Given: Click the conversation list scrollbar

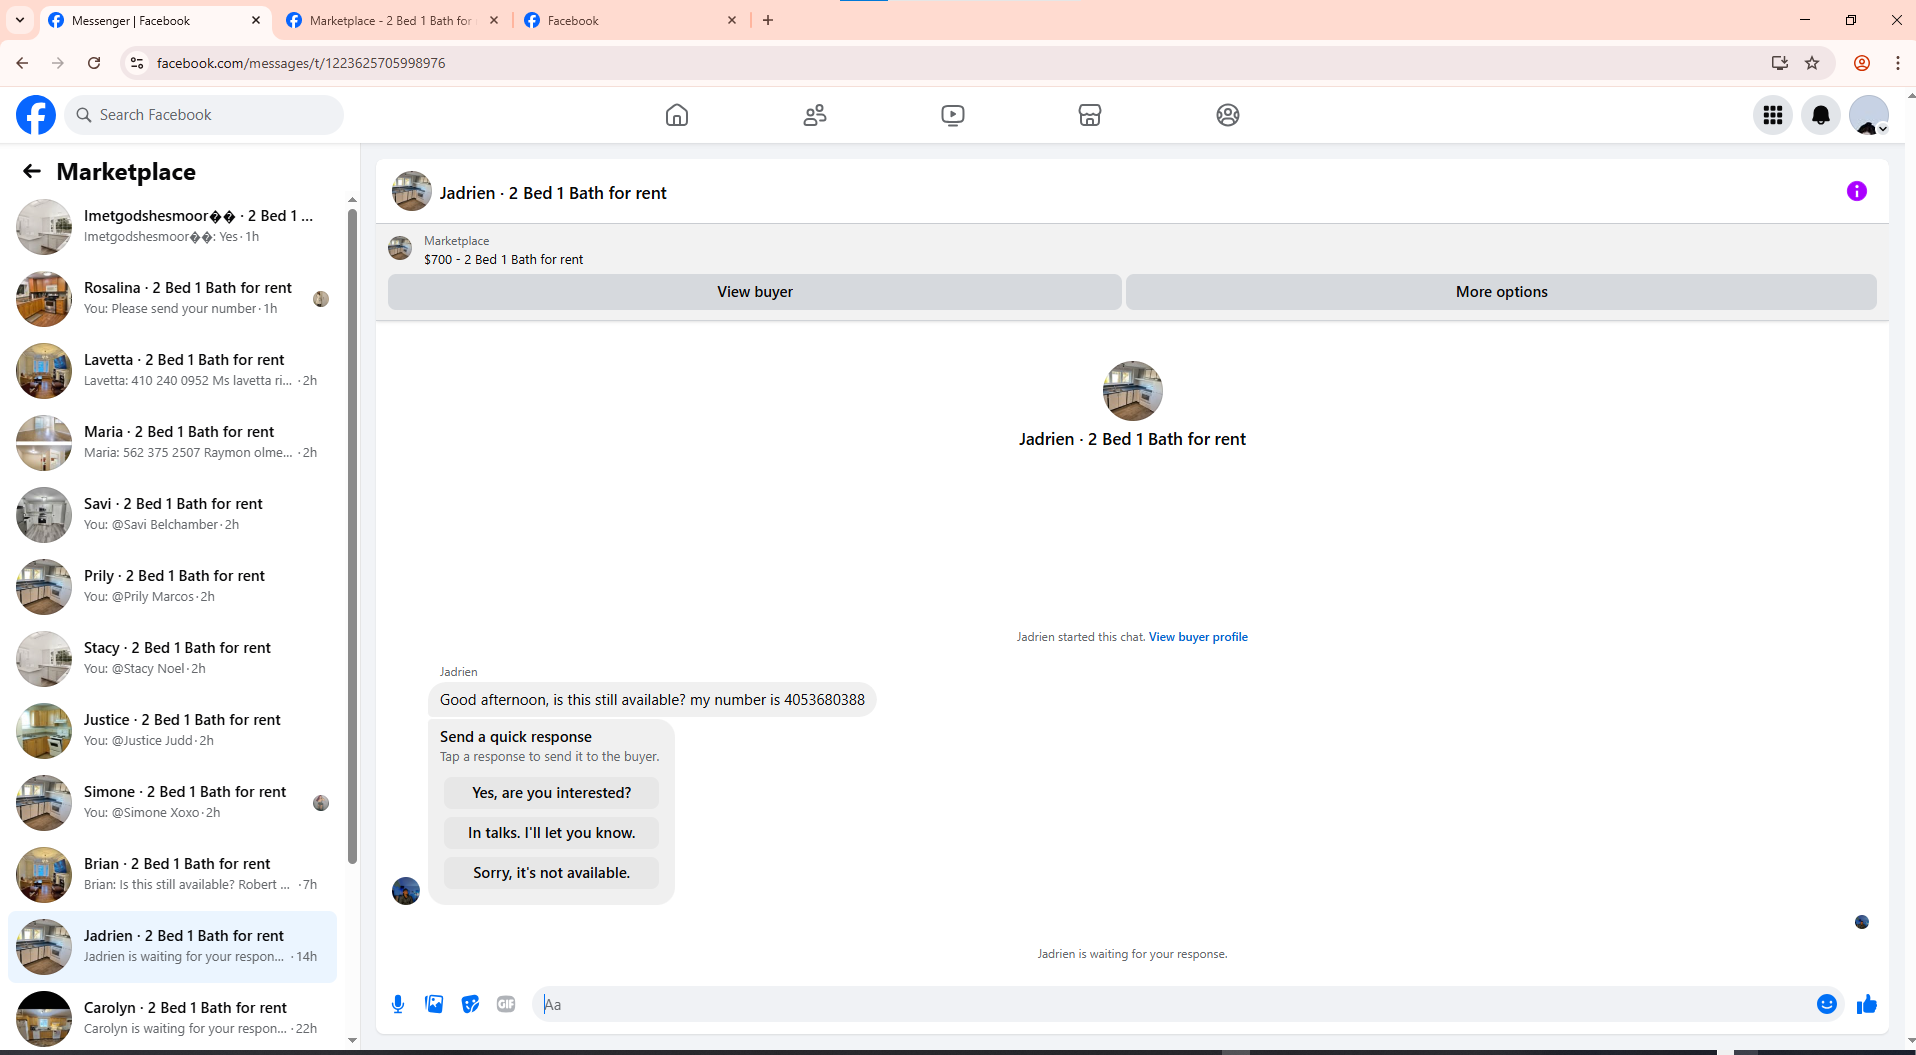Looking at the screenshot, I should (352, 535).
